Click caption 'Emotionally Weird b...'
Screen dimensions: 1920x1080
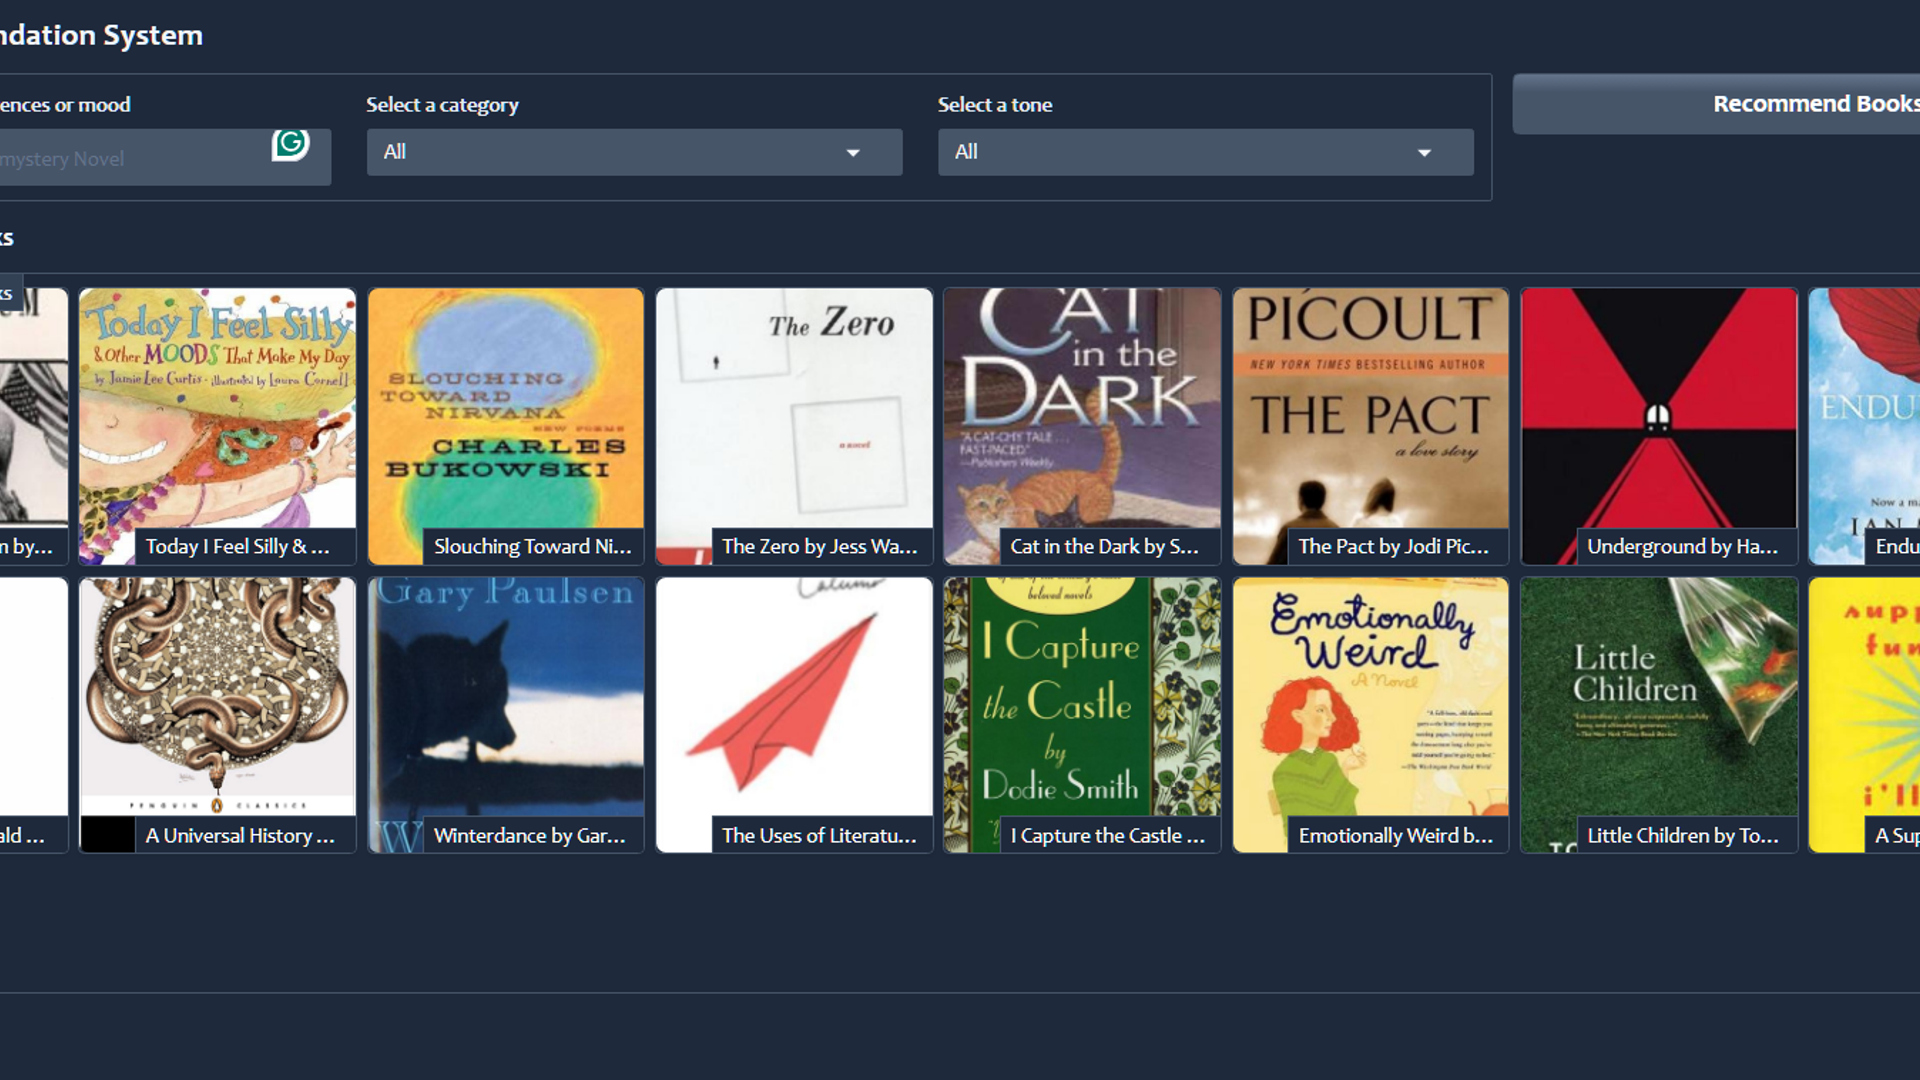pos(1396,835)
